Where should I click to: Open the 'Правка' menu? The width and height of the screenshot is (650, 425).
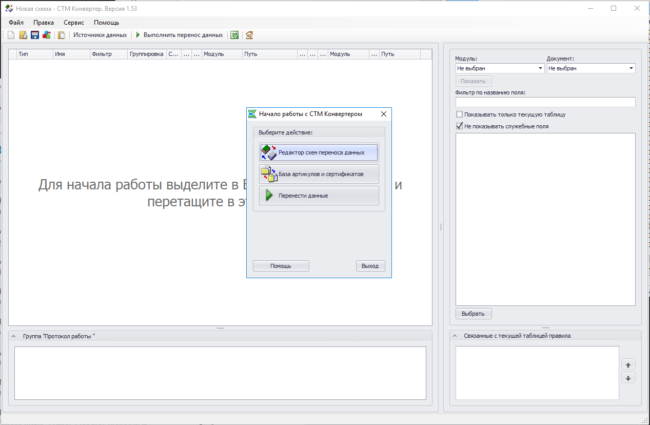[43, 21]
